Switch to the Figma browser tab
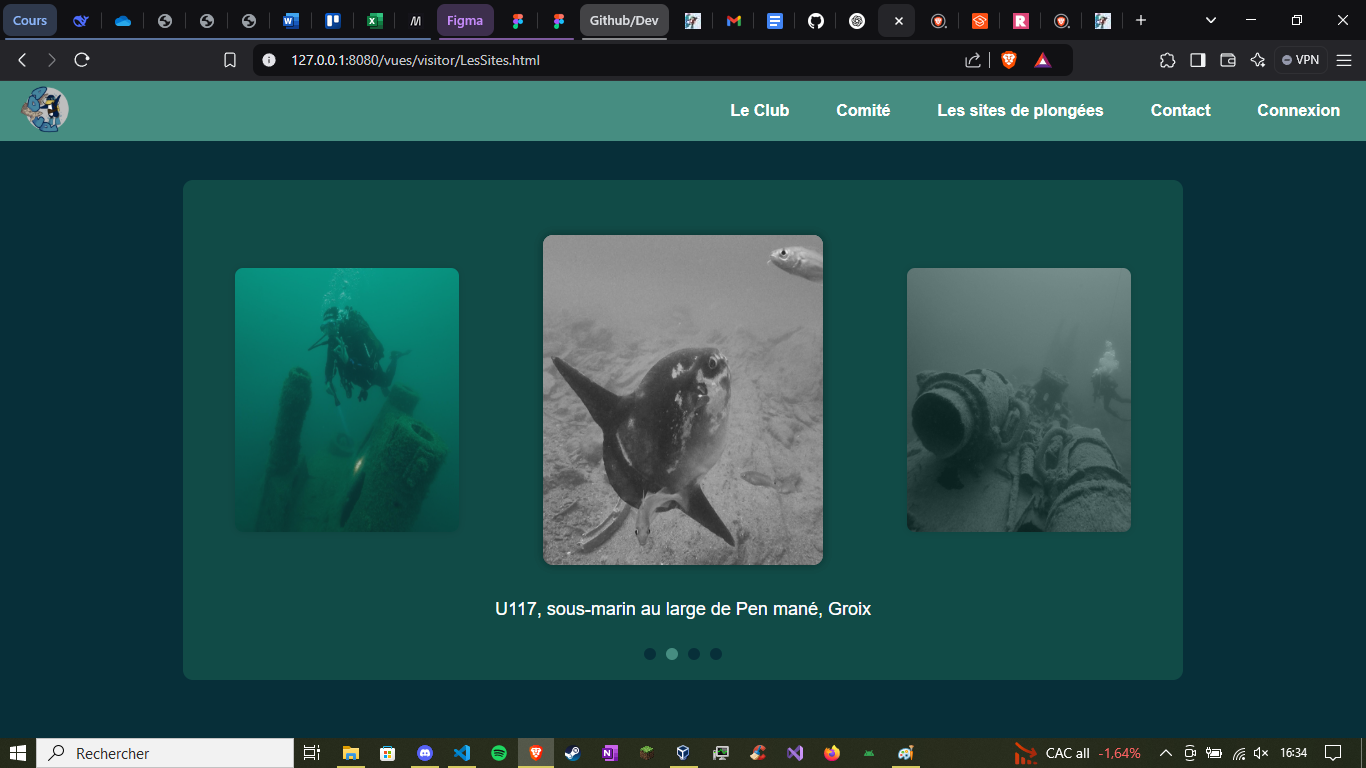1366x768 pixels. tap(465, 19)
